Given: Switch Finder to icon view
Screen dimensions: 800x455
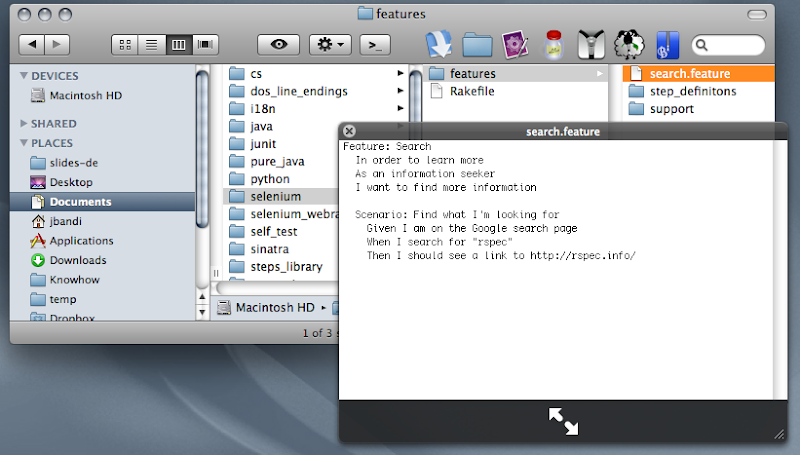Looking at the screenshot, I should point(125,45).
